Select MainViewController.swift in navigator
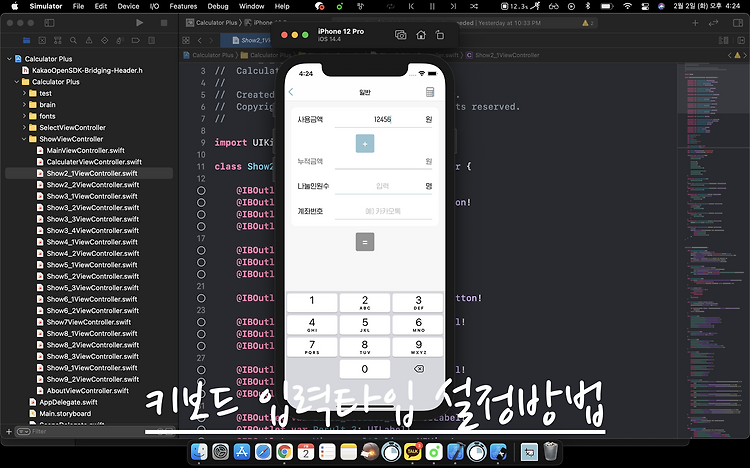This screenshot has width=750, height=468. pos(85,150)
